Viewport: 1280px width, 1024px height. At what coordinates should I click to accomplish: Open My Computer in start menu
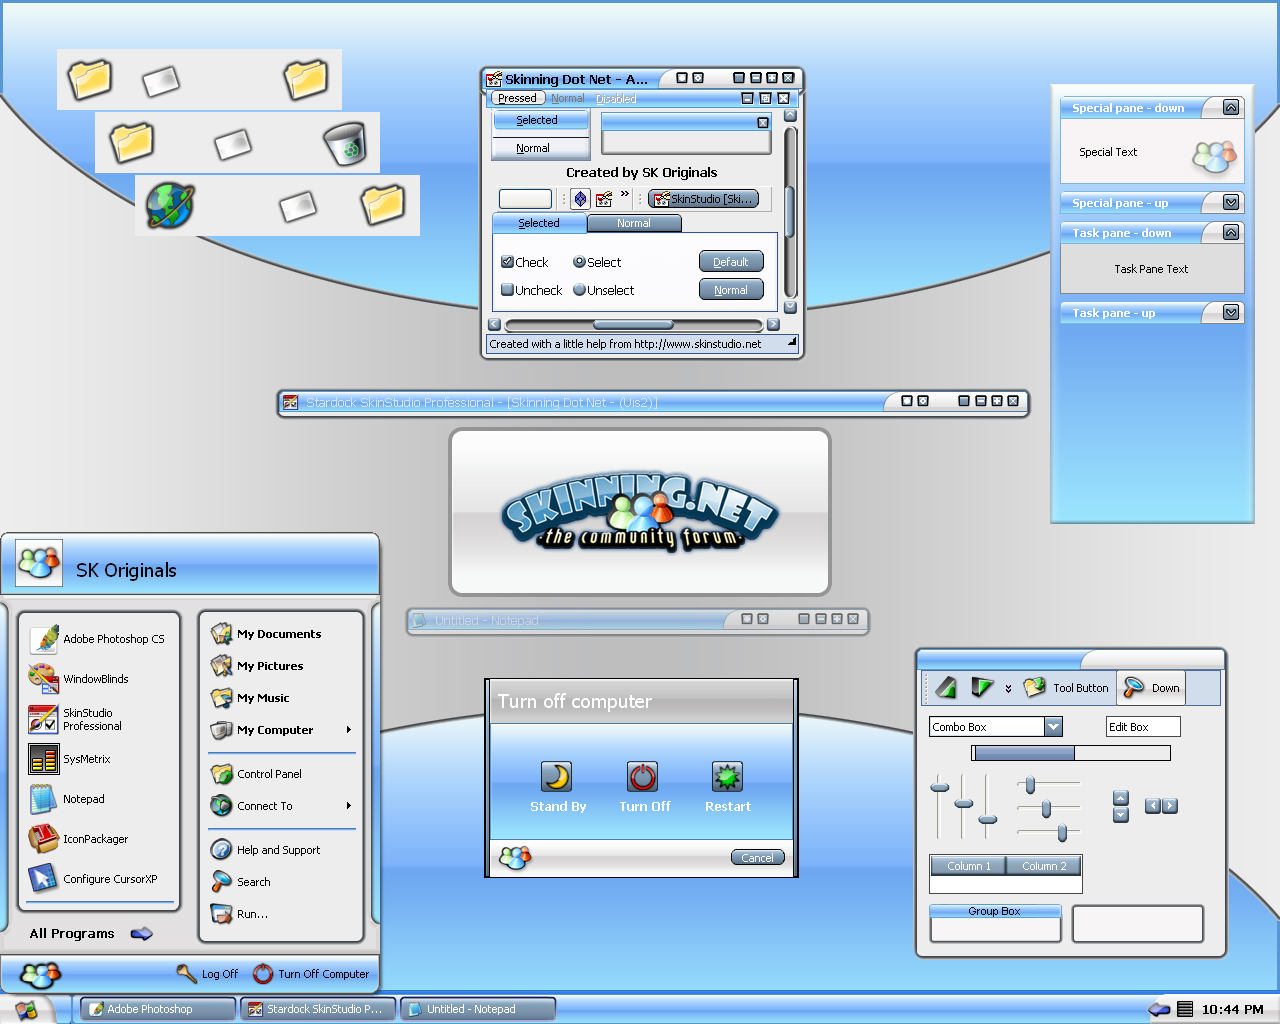(x=274, y=730)
